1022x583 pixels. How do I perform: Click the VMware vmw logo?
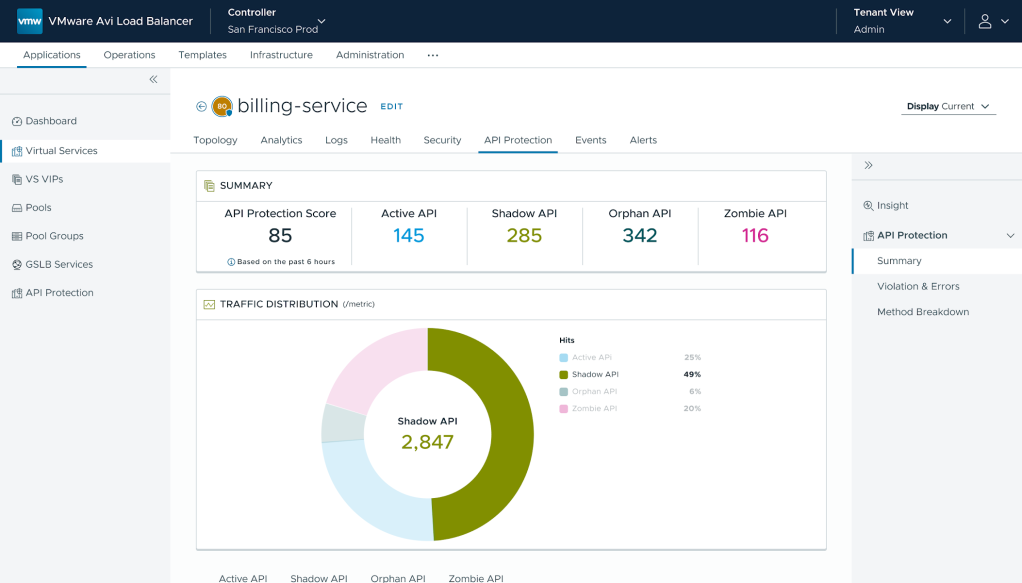(x=29, y=21)
